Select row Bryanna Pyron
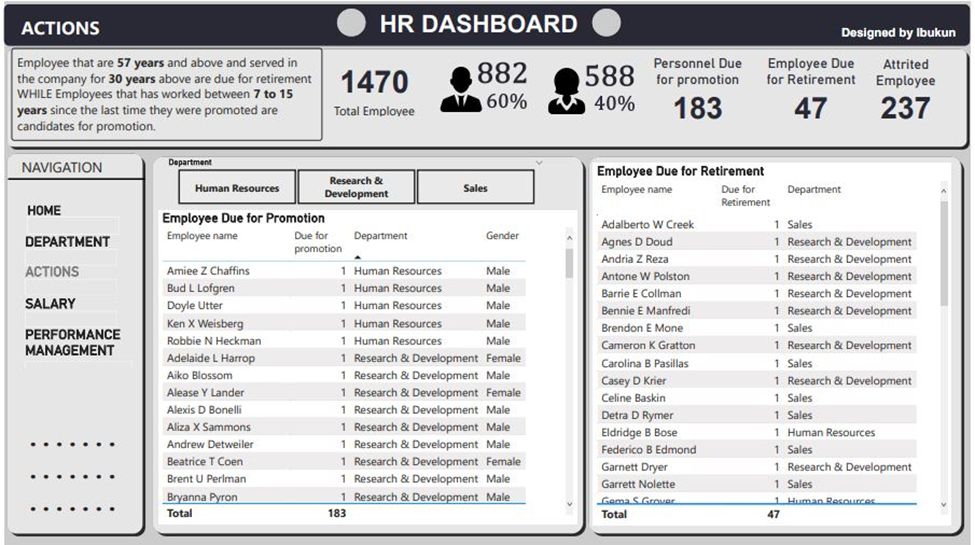975x545 pixels. (x=344, y=496)
